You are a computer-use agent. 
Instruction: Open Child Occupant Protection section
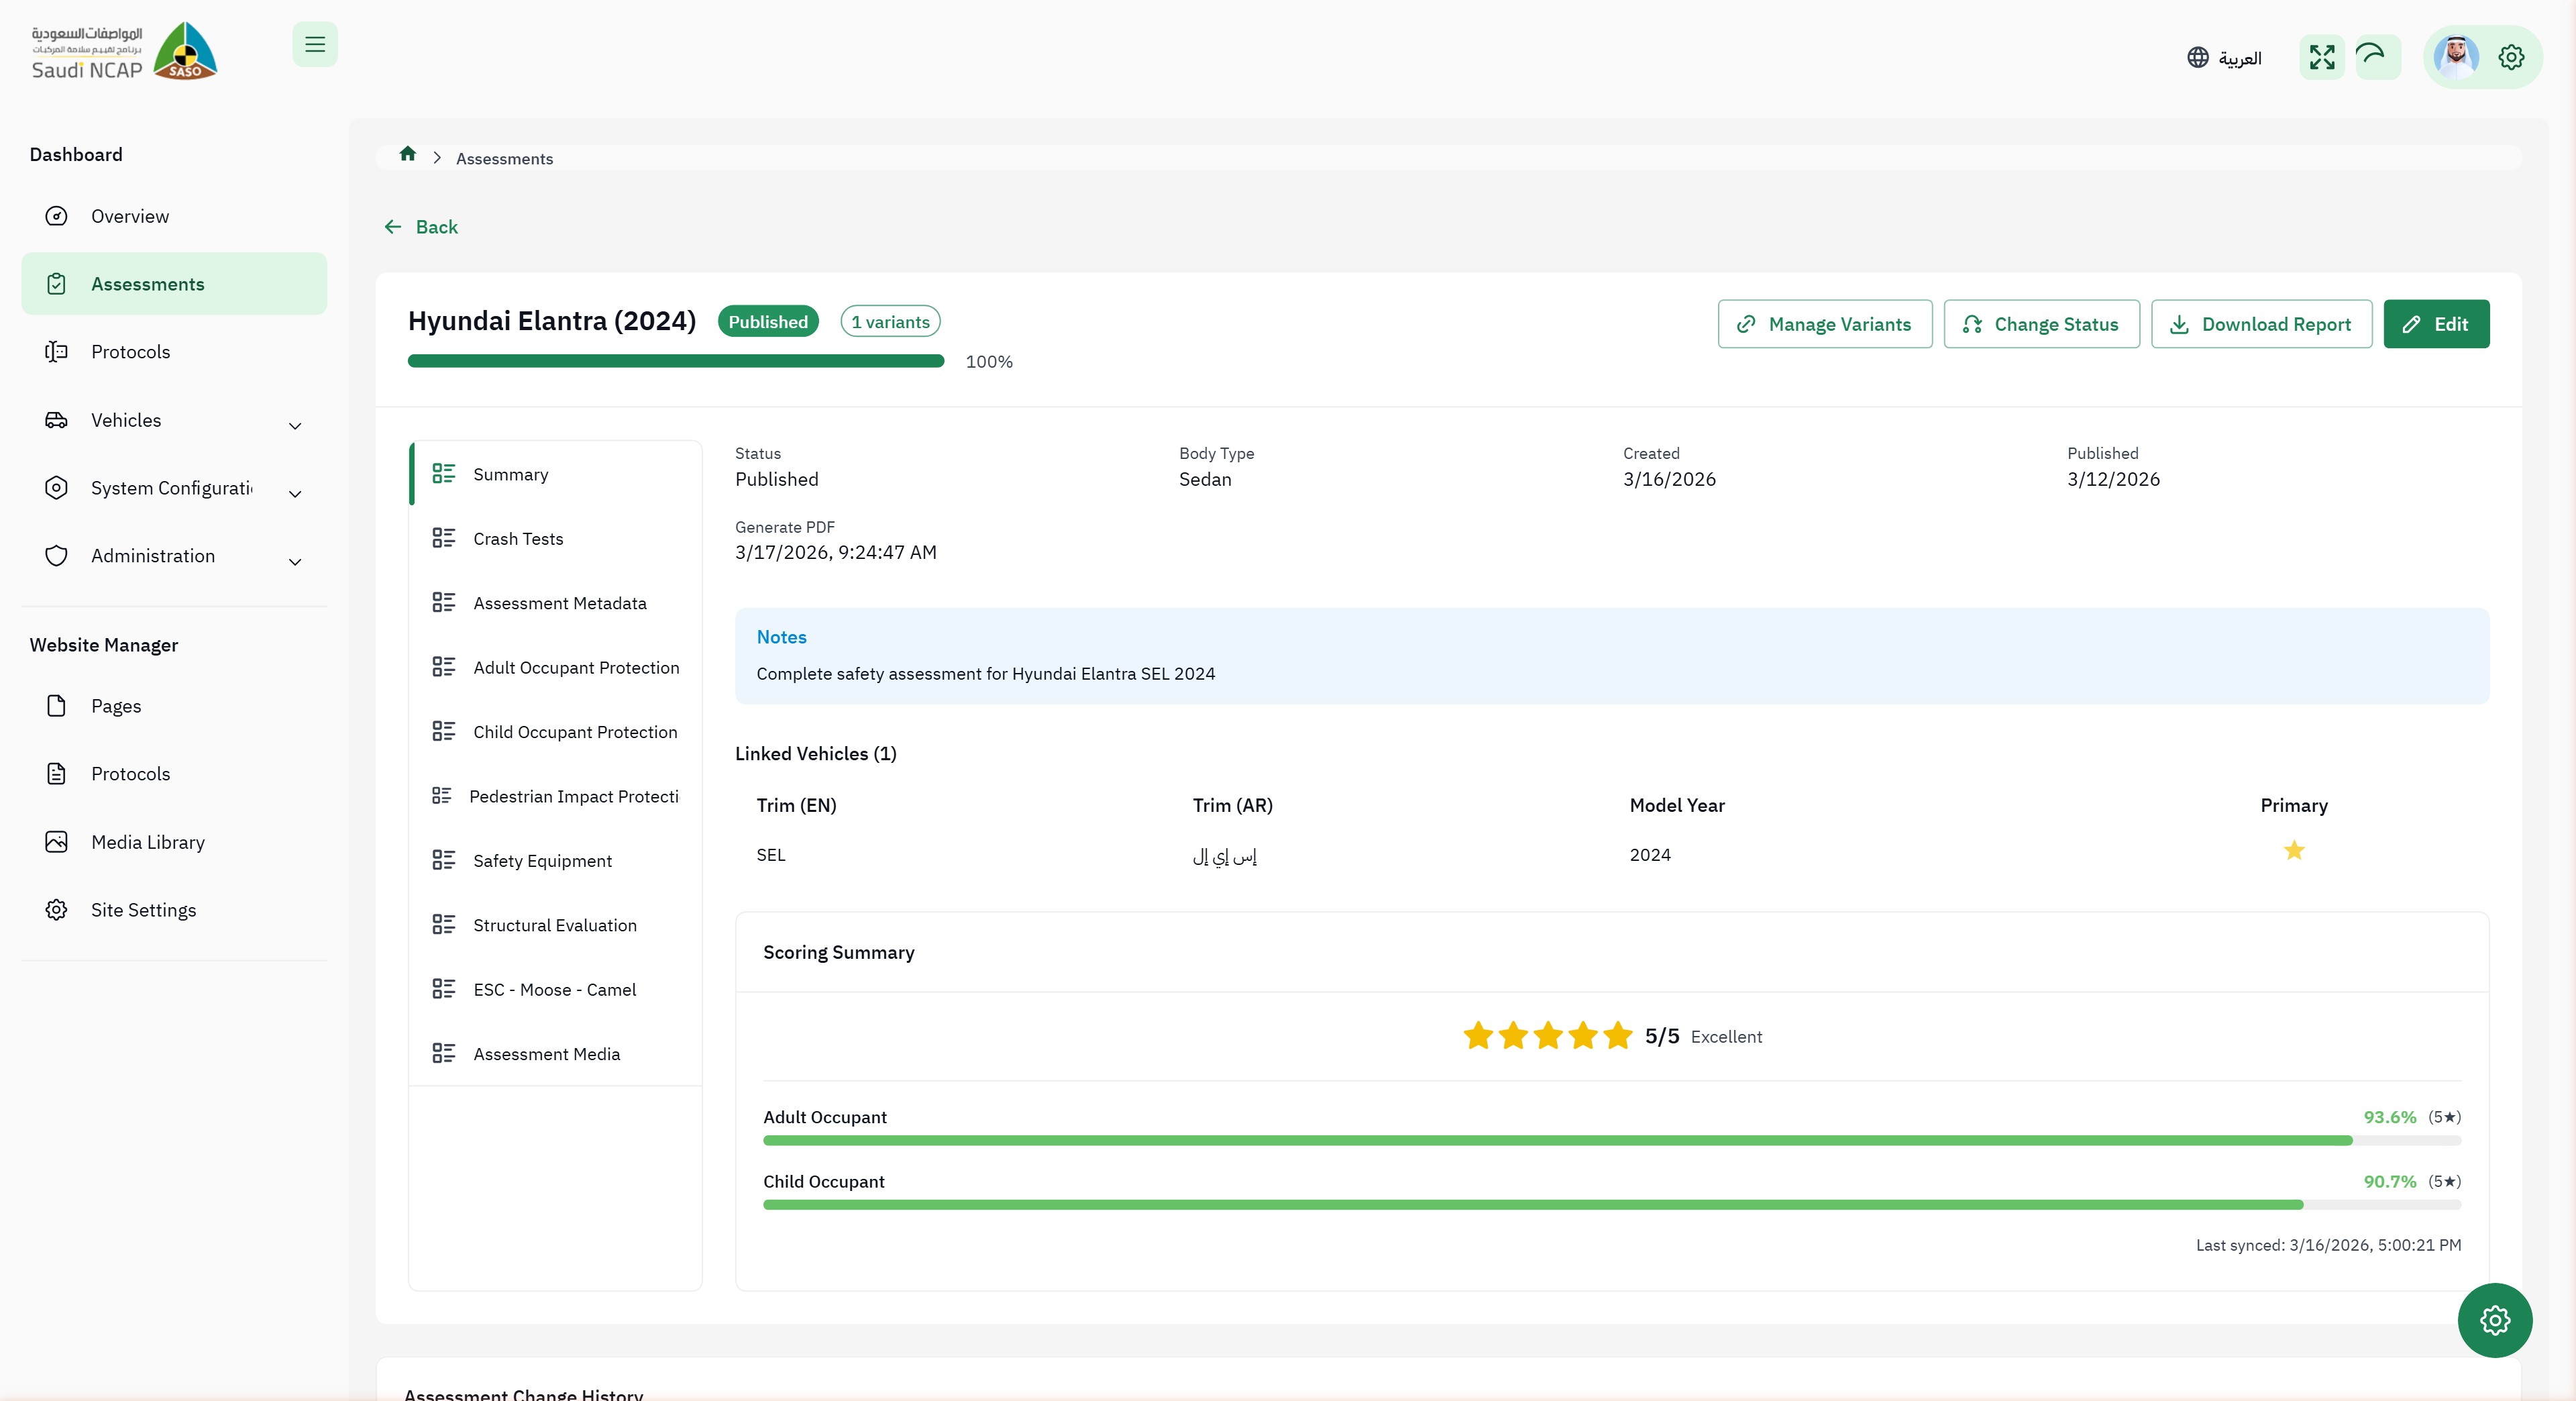point(556,732)
